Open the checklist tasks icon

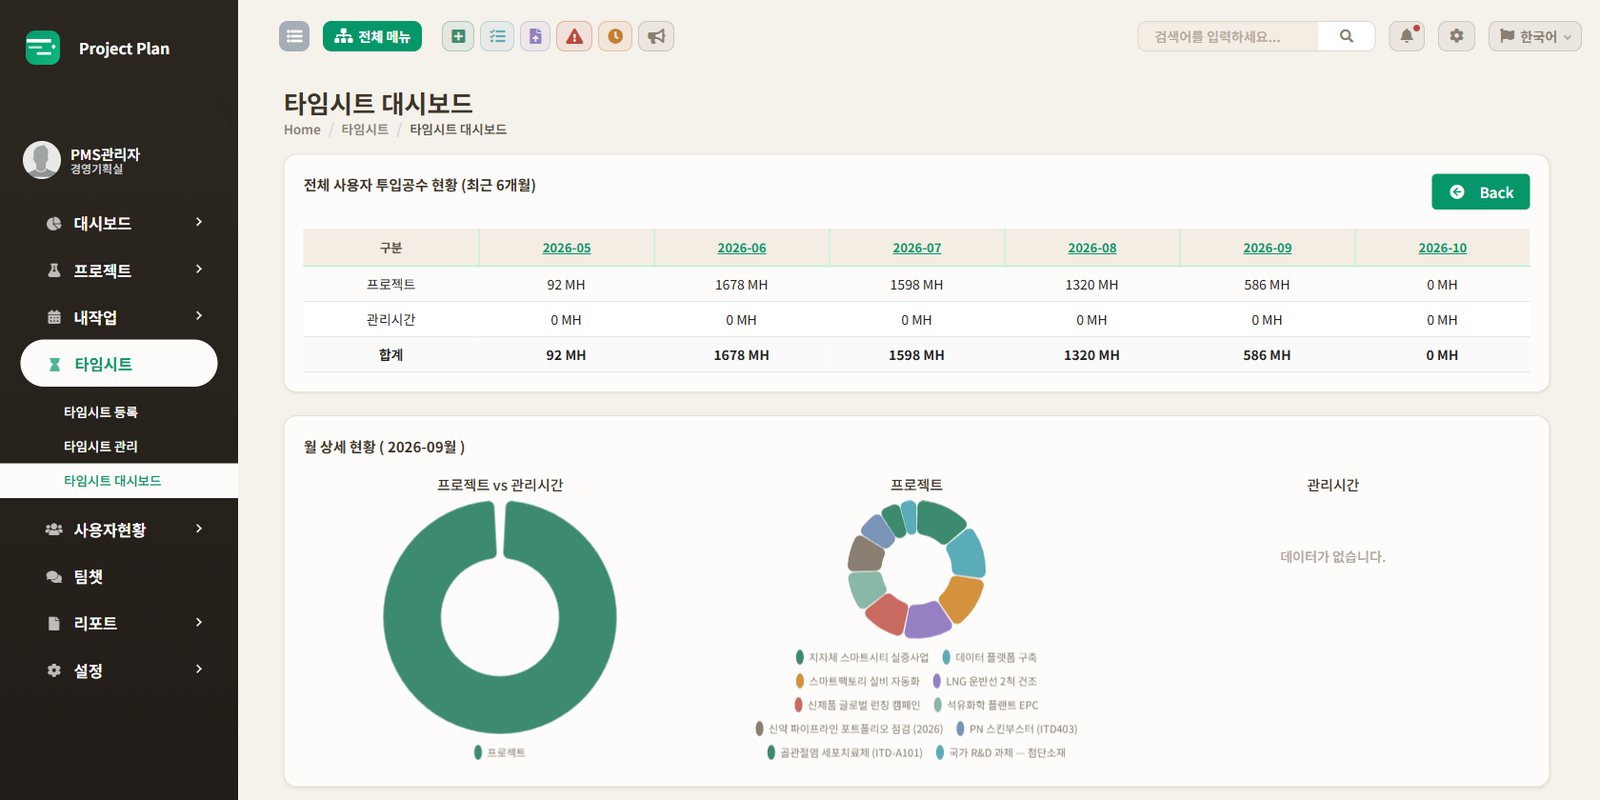[497, 36]
